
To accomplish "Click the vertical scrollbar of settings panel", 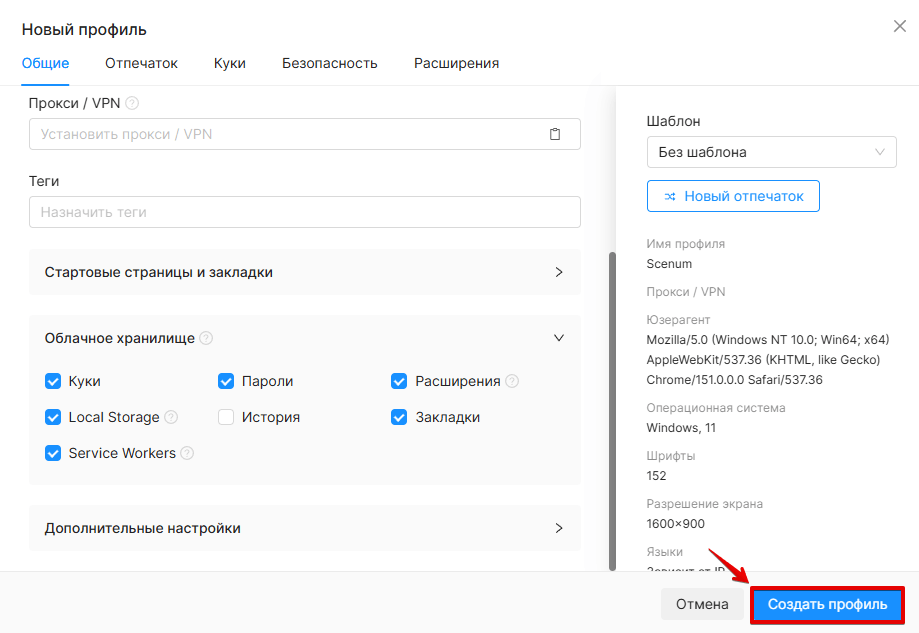I will click(x=612, y=410).
